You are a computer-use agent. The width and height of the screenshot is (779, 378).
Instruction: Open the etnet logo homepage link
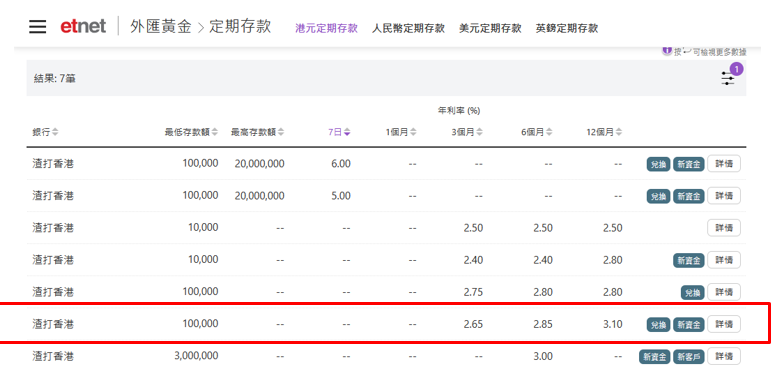[83, 26]
